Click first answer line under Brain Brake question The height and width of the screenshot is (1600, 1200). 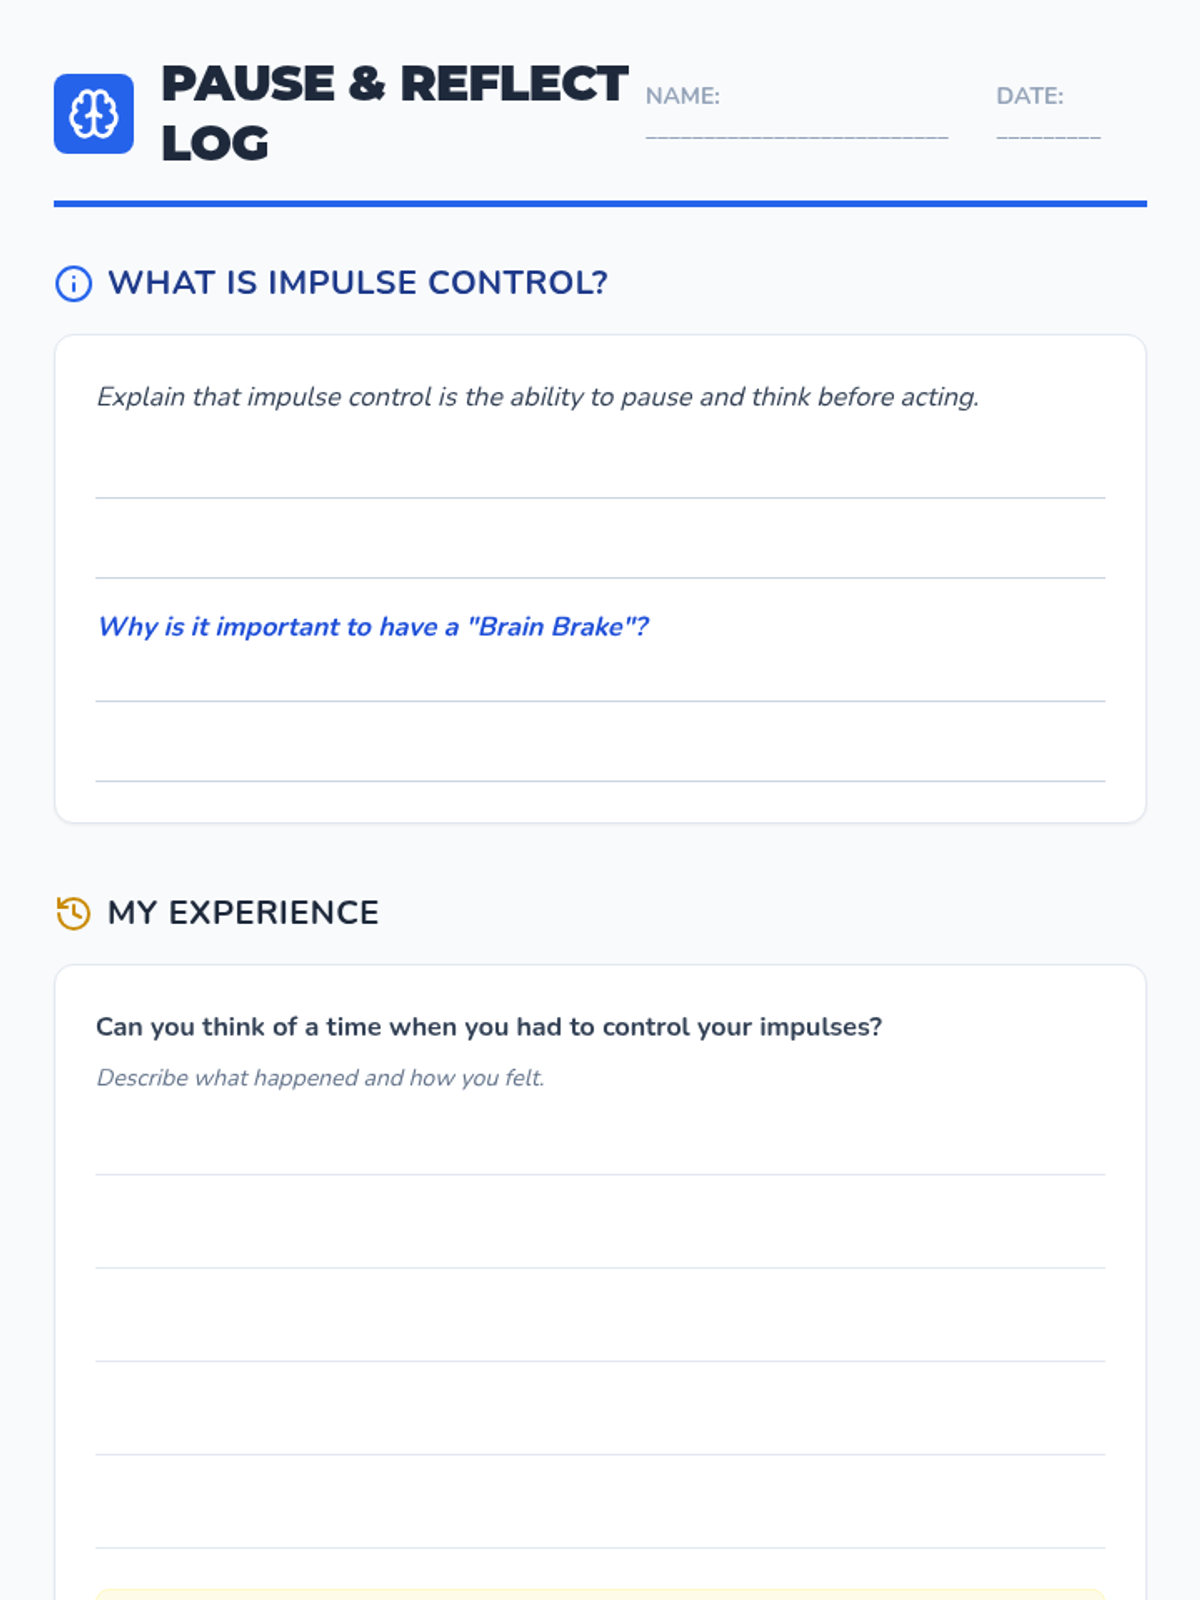click(600, 681)
